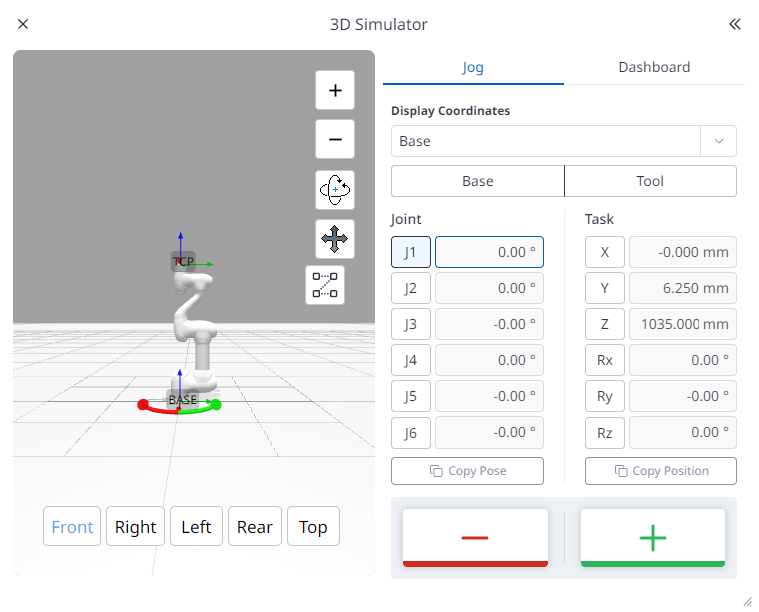
Task: Jog in the positive direction
Action: 653,537
